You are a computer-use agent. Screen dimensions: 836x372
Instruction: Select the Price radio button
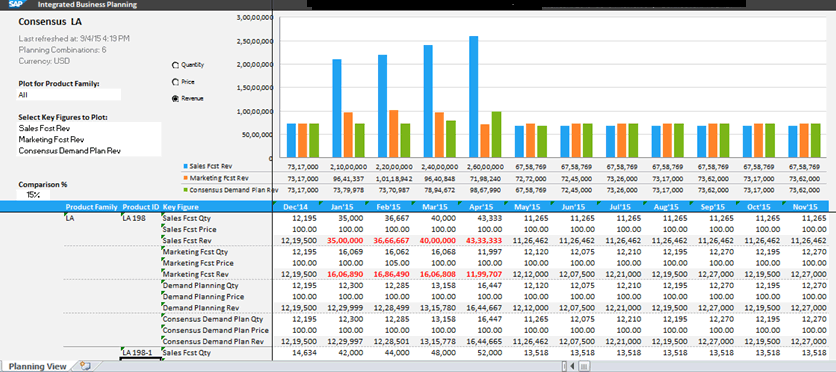[175, 83]
